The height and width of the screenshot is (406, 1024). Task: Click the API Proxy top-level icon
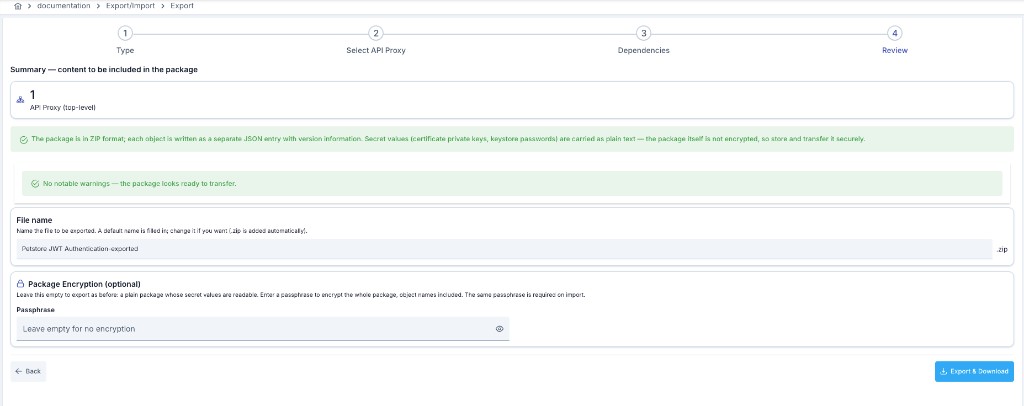[20, 100]
